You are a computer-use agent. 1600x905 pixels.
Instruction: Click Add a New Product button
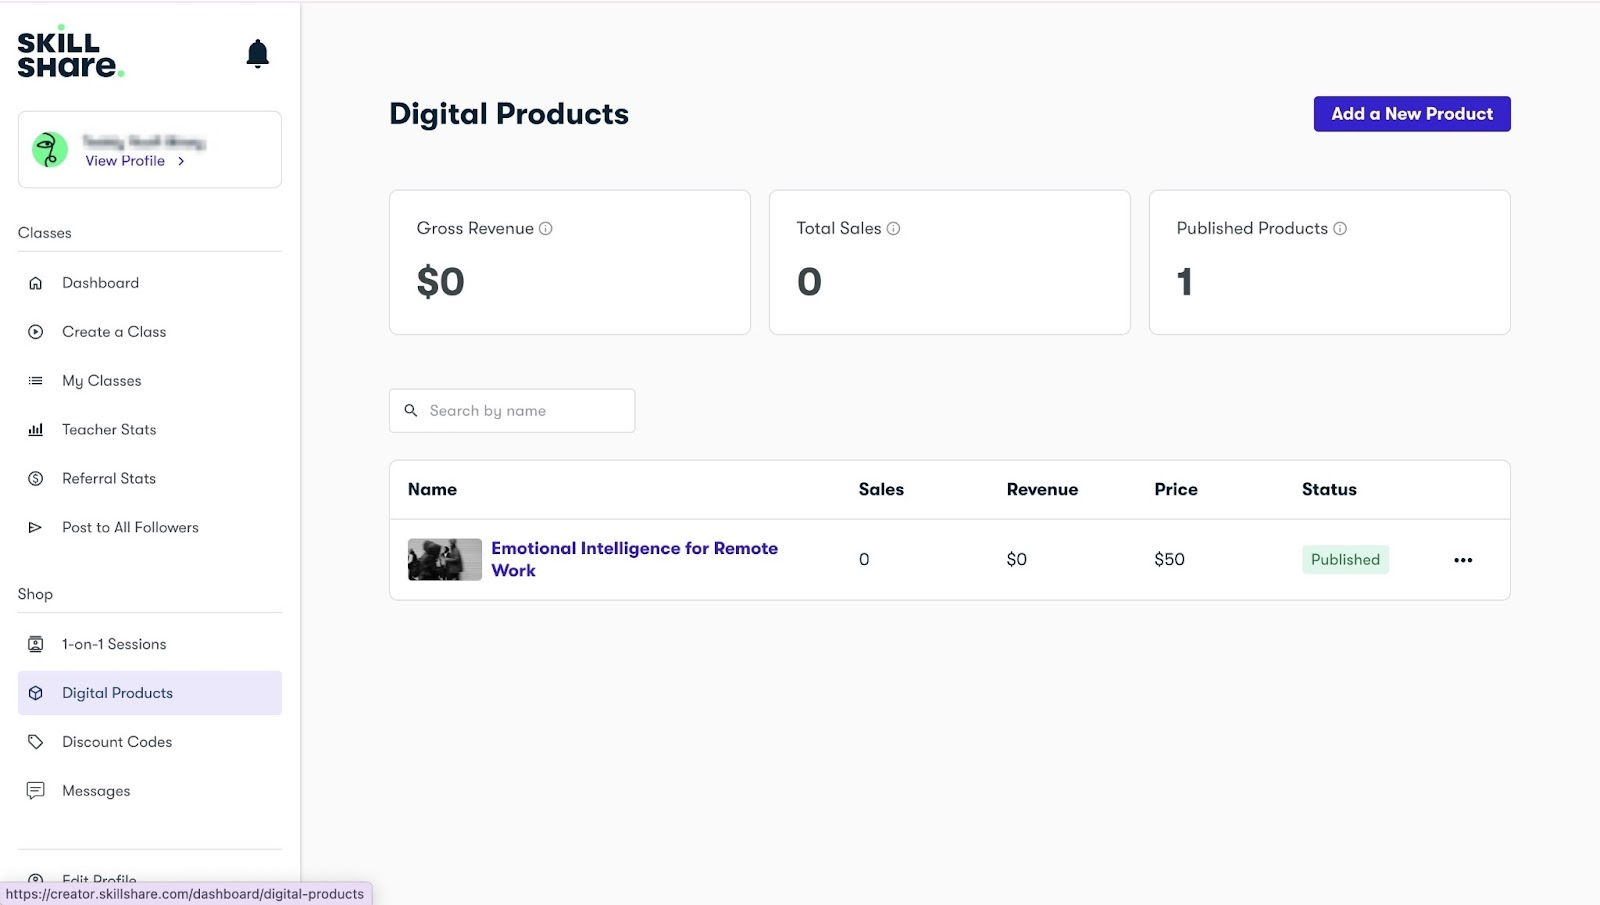coord(1412,114)
